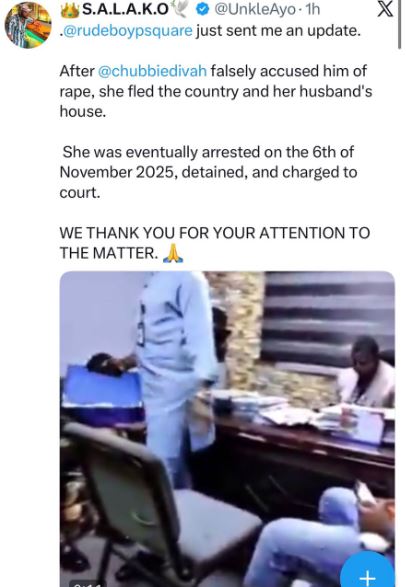The image size is (406, 587).
Task: Open the @rudeboypsquare mention
Action: click(126, 31)
